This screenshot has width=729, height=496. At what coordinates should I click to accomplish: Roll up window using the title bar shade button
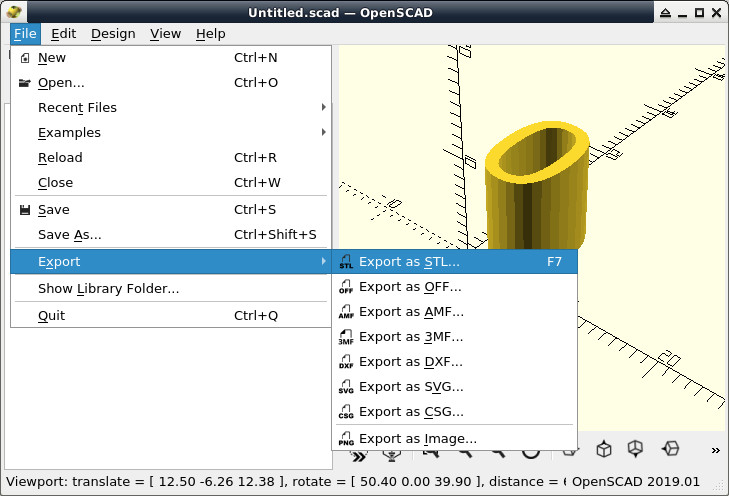[665, 13]
